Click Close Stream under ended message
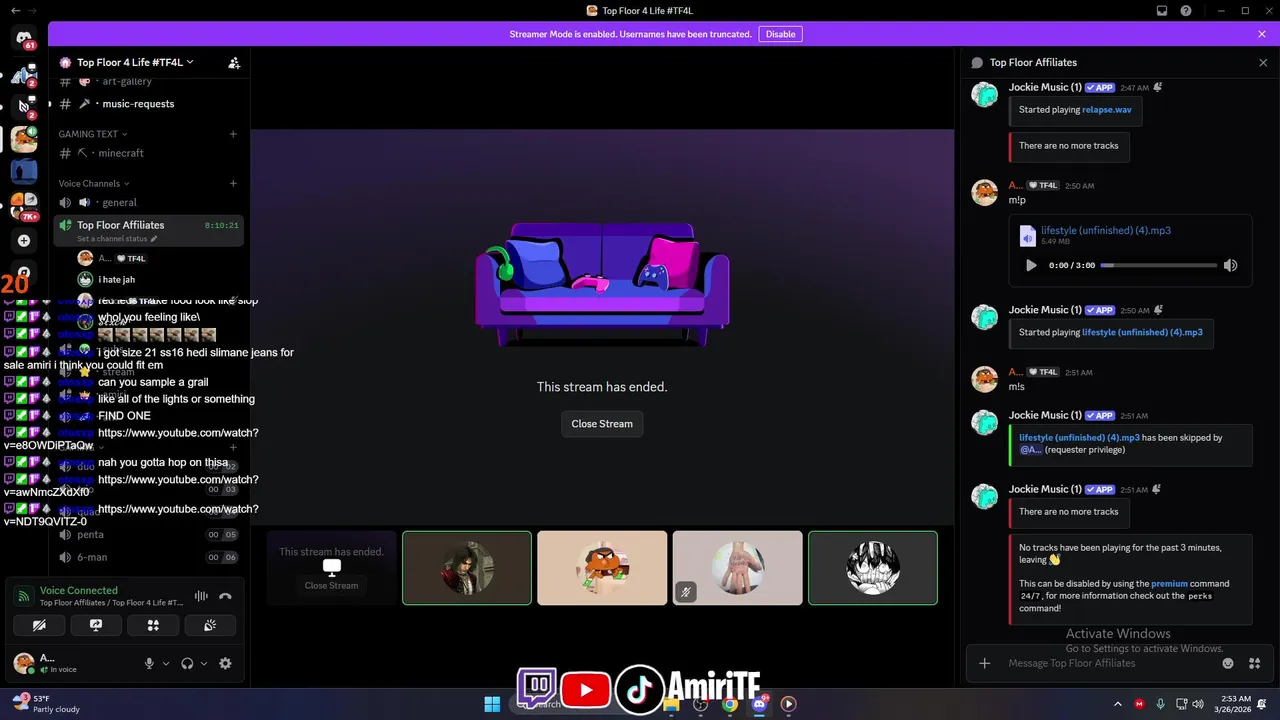This screenshot has width=1280, height=720. (x=602, y=424)
